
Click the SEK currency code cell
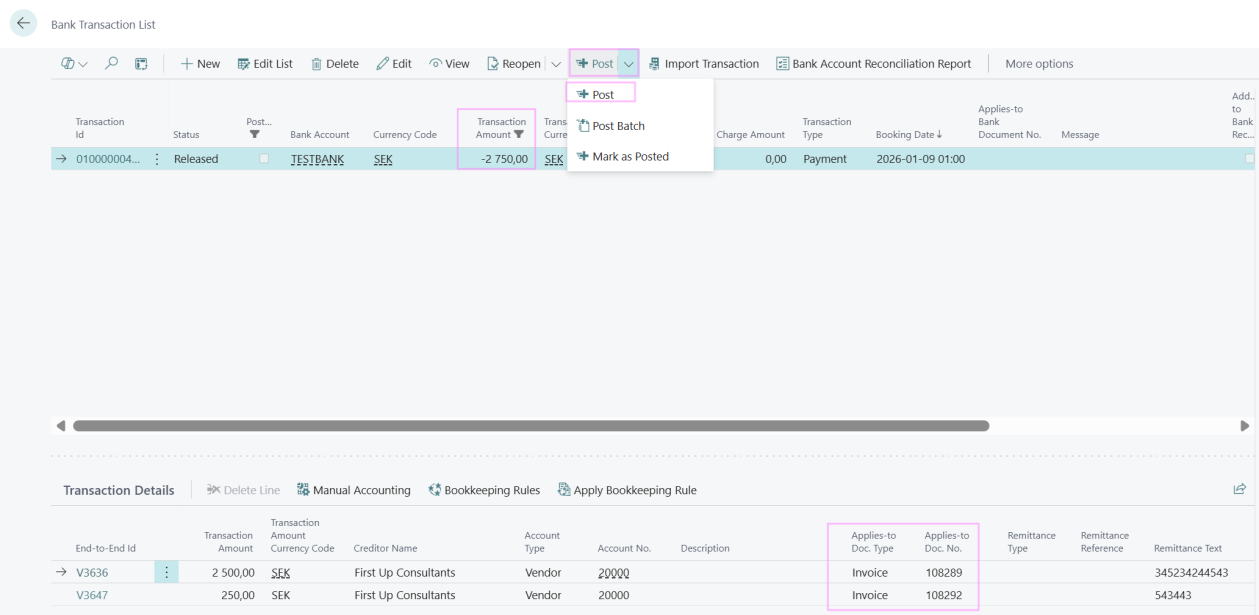[x=383, y=159]
